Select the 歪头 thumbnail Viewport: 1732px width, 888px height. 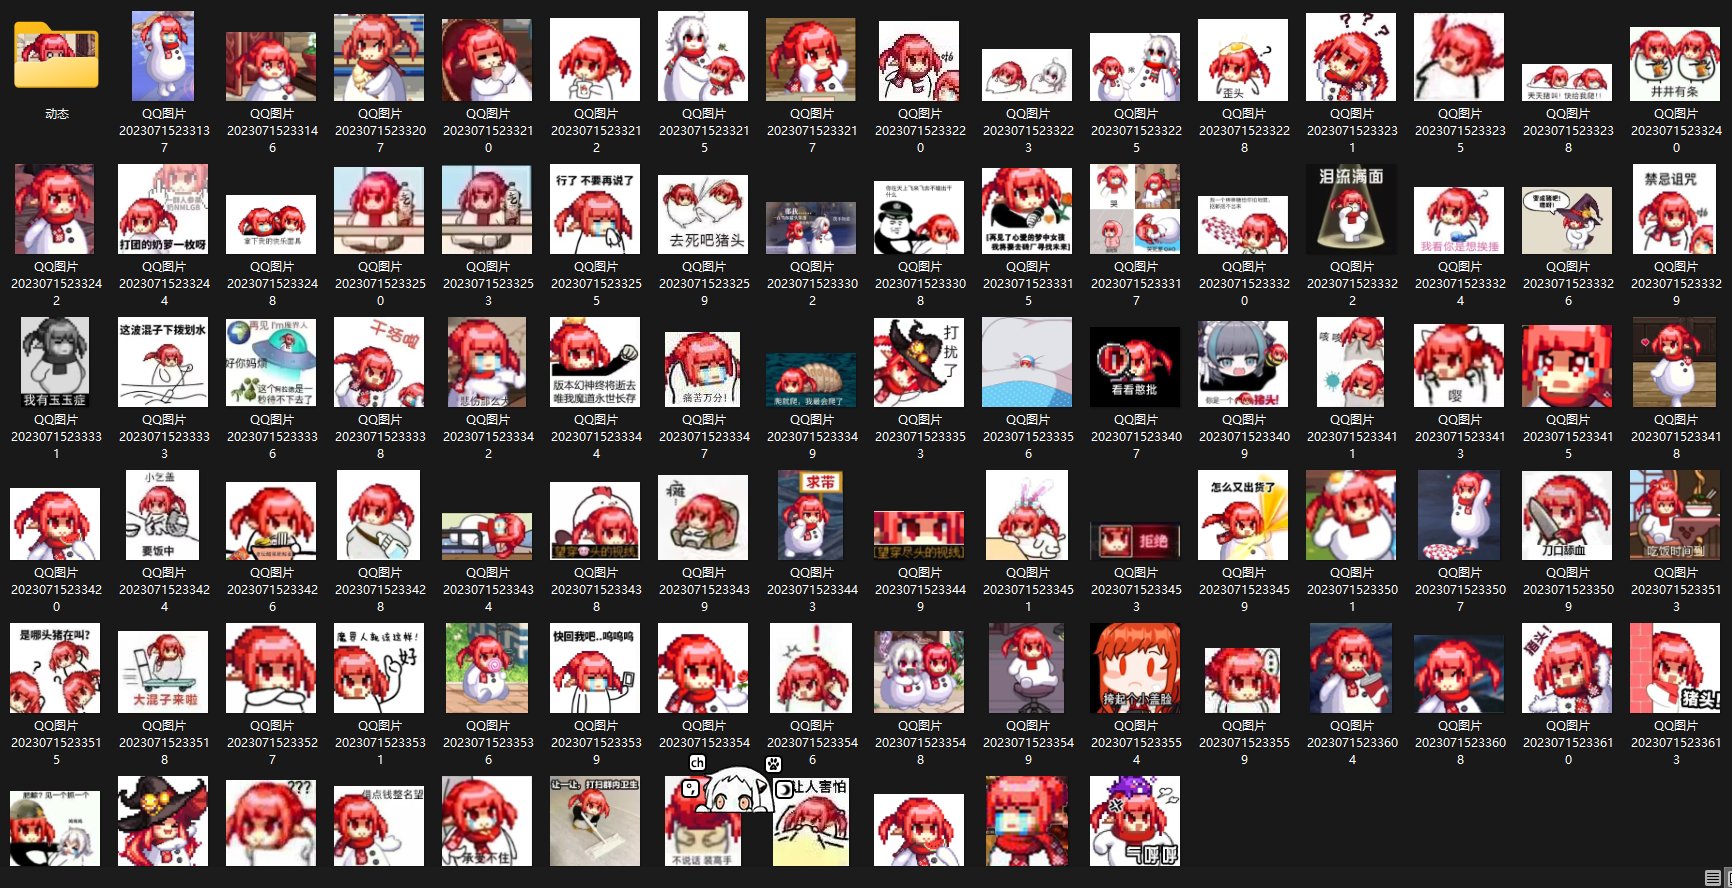pos(1244,60)
